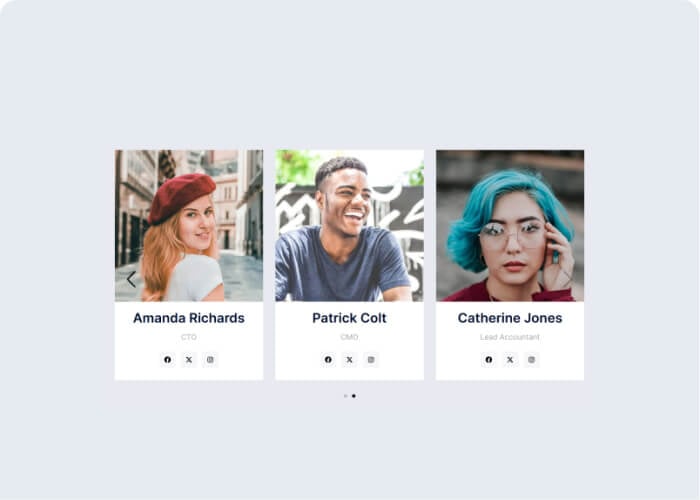This screenshot has width=700, height=500.
Task: Click Patrick Colt's X icon
Action: click(x=350, y=359)
